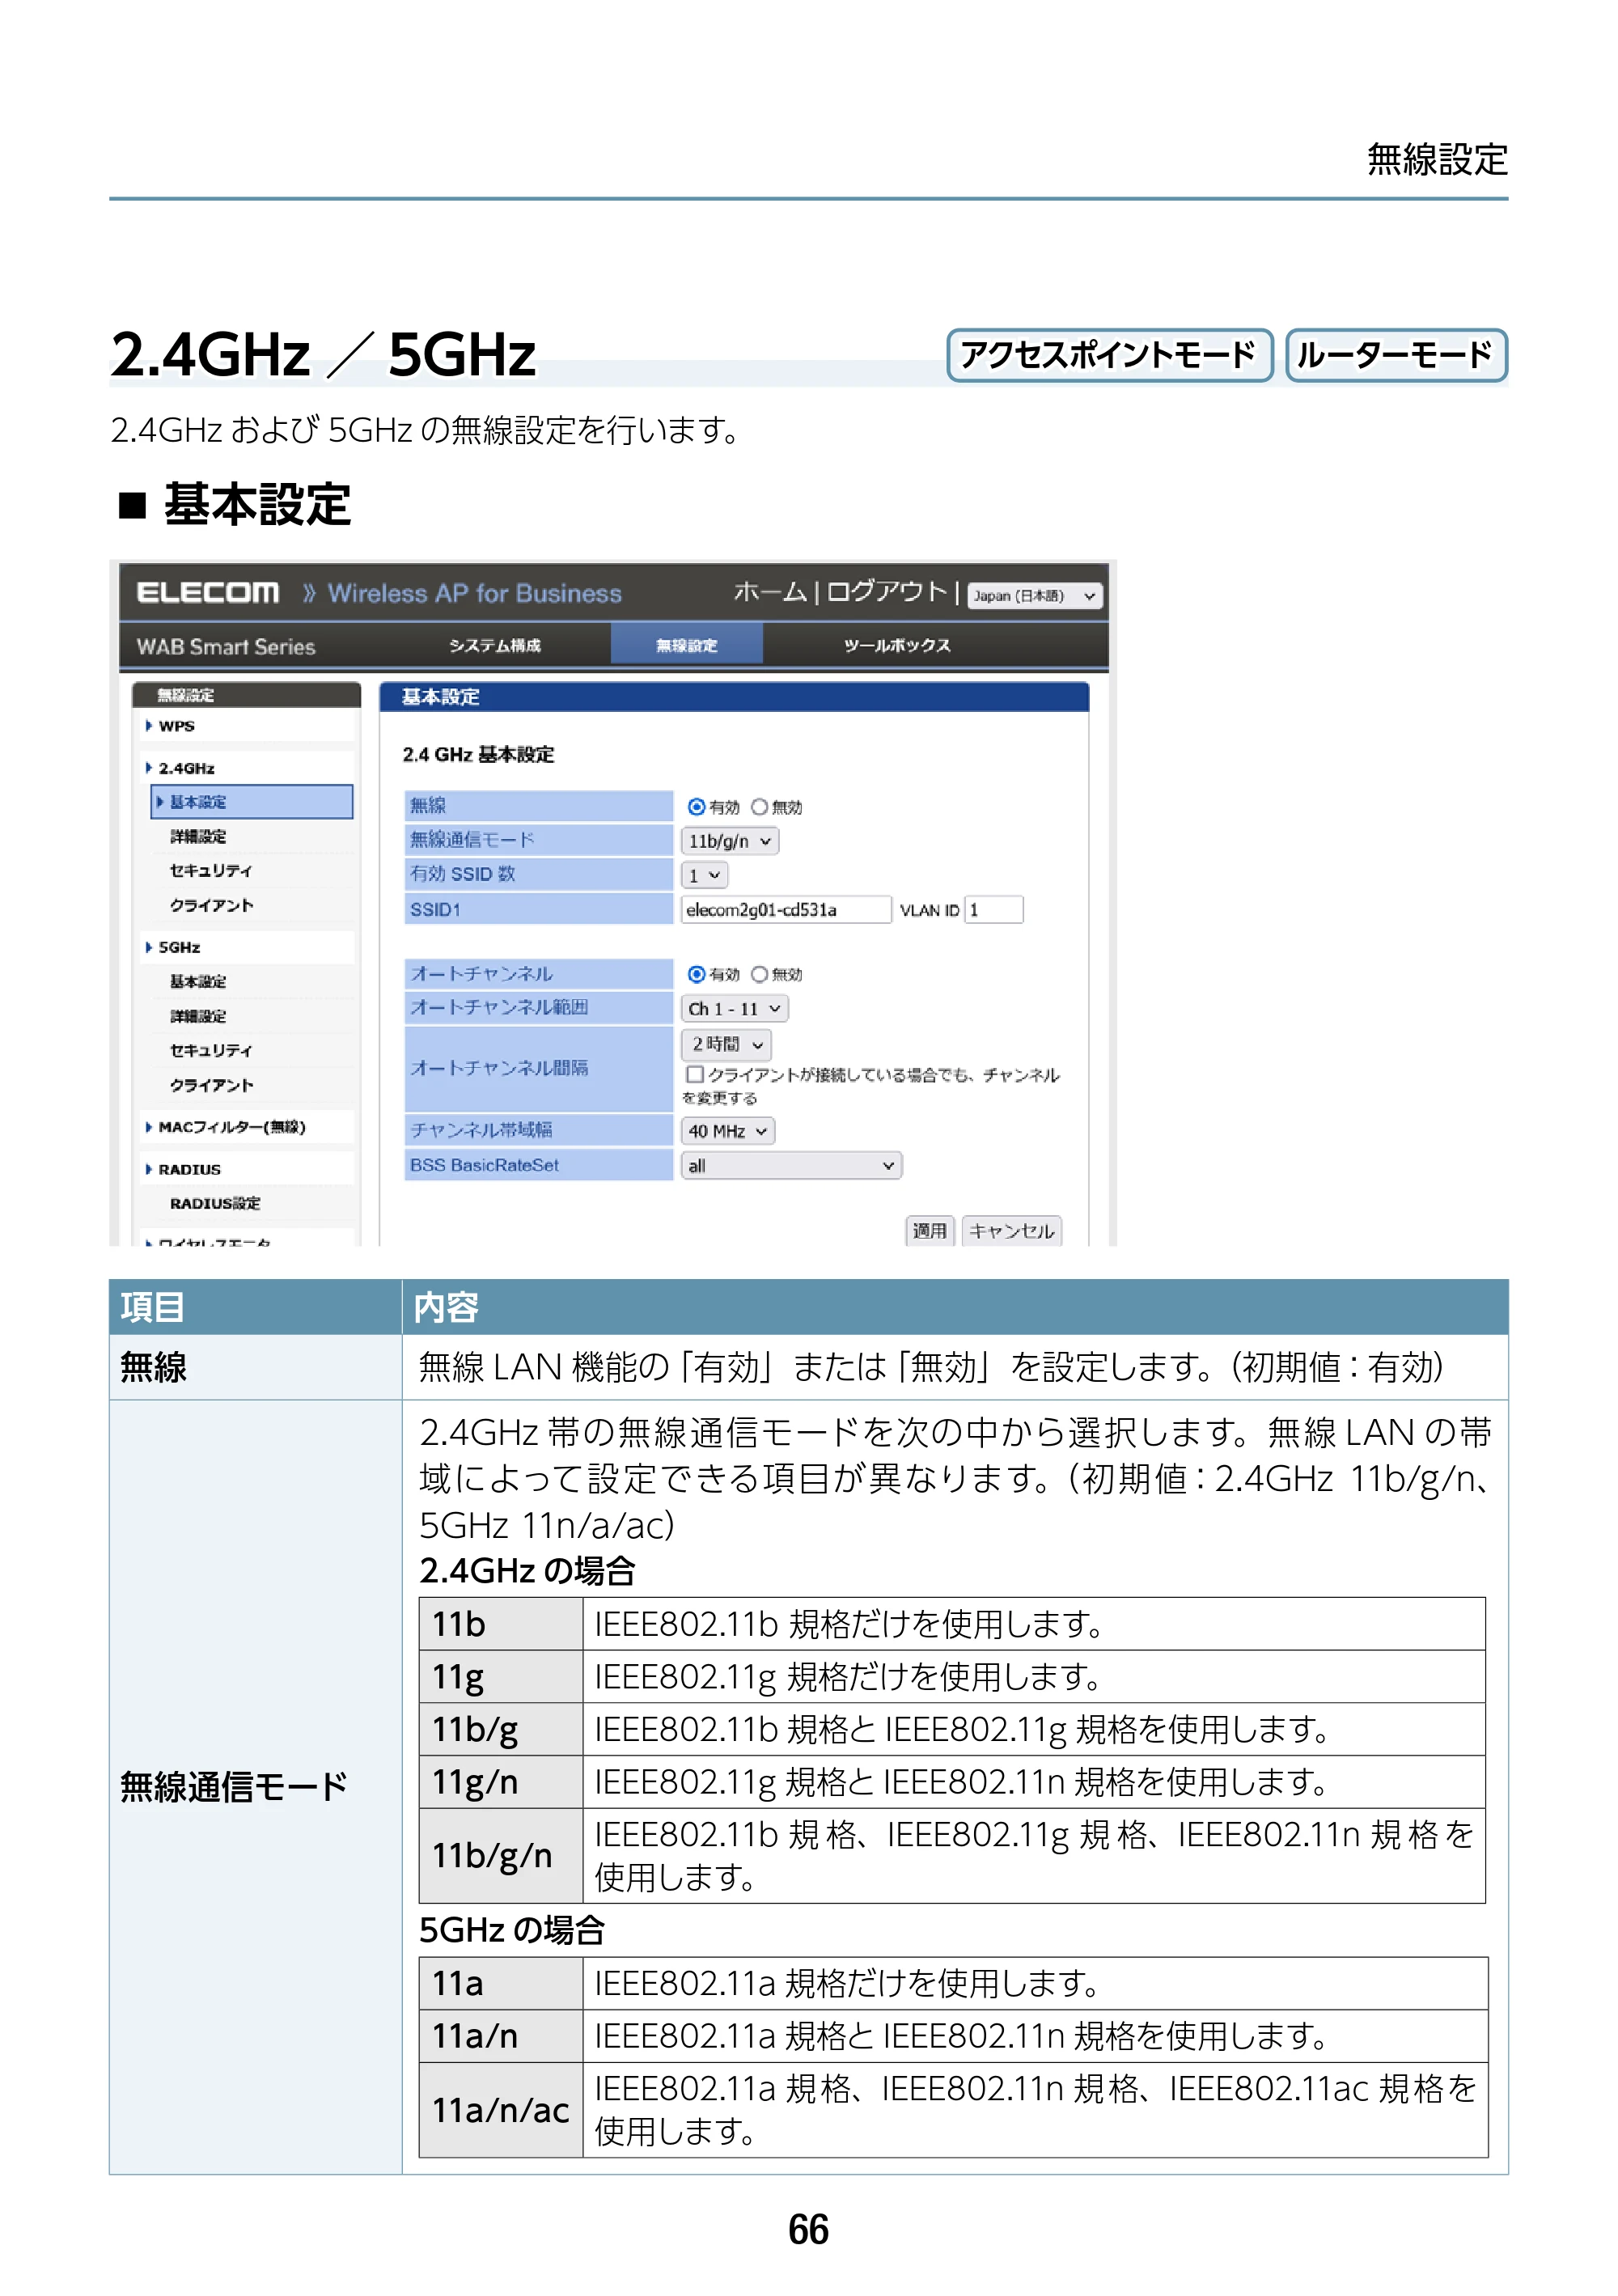Enable オートチャンネル with the 有効 radio

click(696, 974)
